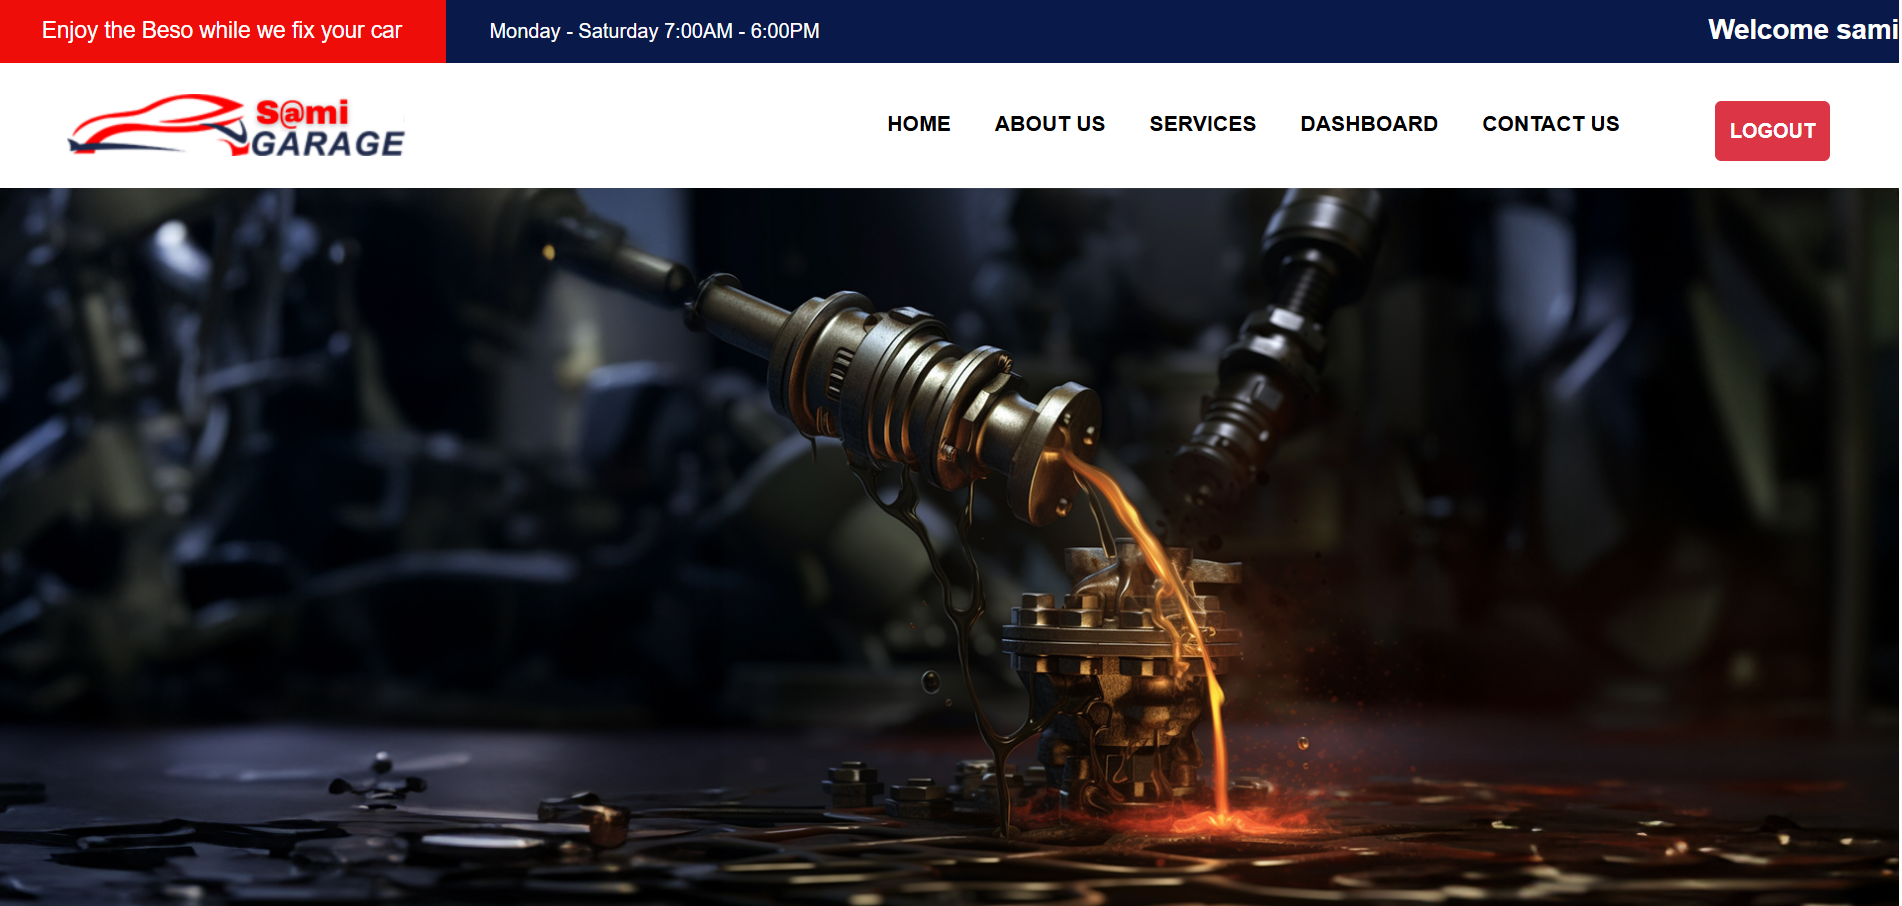The height and width of the screenshot is (906, 1902).
Task: Navigate to SERVICES
Action: pos(1202,124)
